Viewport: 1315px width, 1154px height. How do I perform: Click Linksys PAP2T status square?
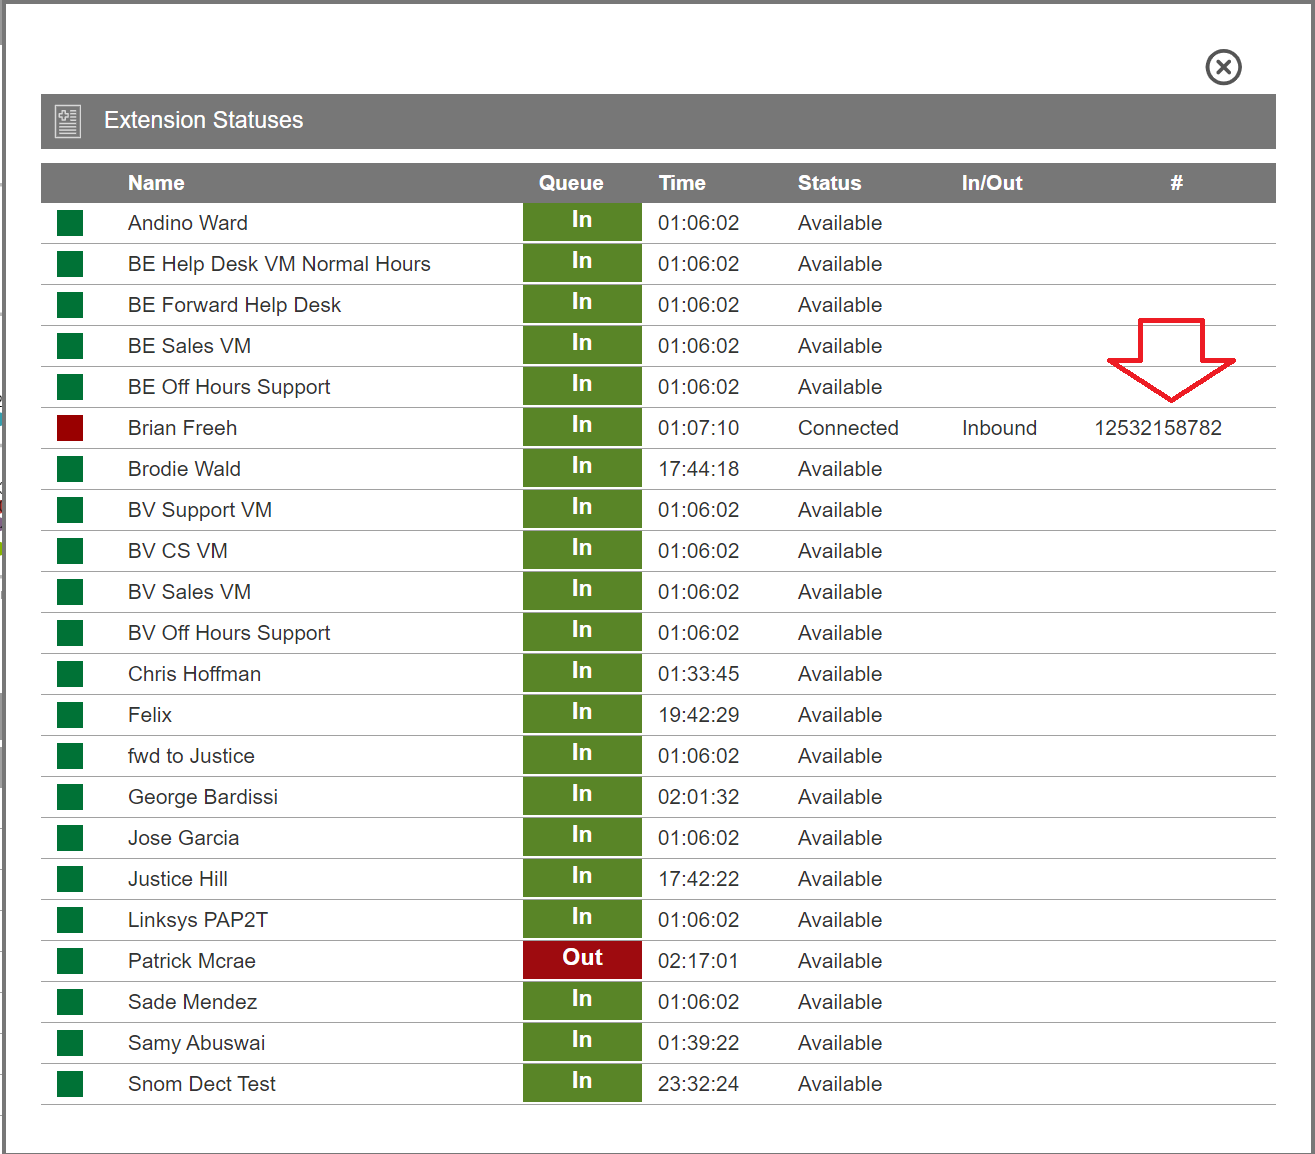(70, 920)
